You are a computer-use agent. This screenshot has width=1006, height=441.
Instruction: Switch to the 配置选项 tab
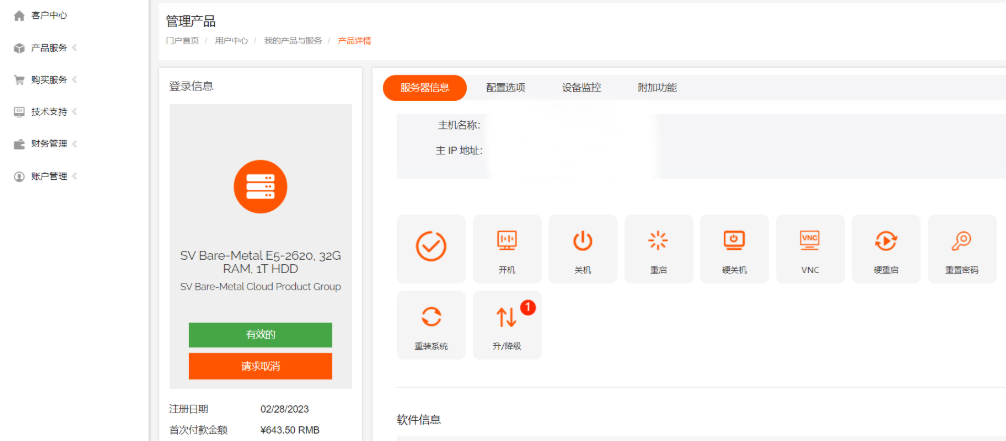coord(506,88)
